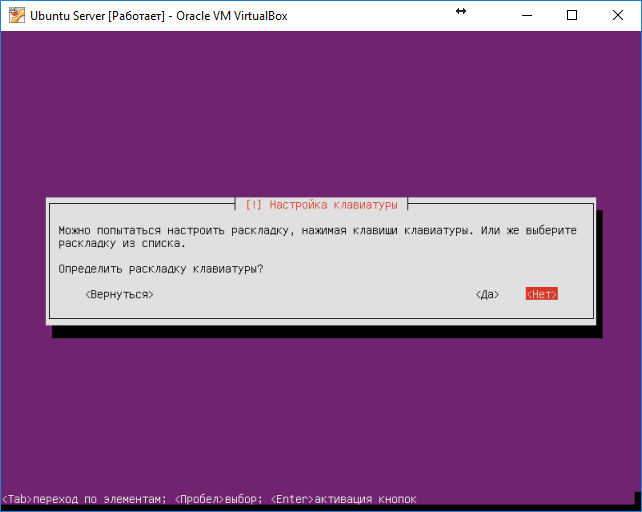The height and width of the screenshot is (512, 642).
Task: Click the hint "<Enter>активация кнопок"
Action: (344, 499)
